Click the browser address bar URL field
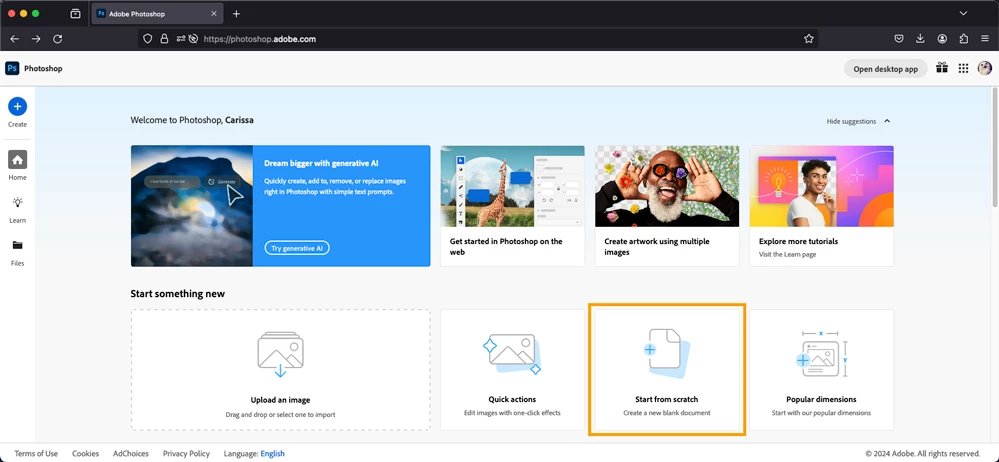The height and width of the screenshot is (462, 999). click(478, 39)
